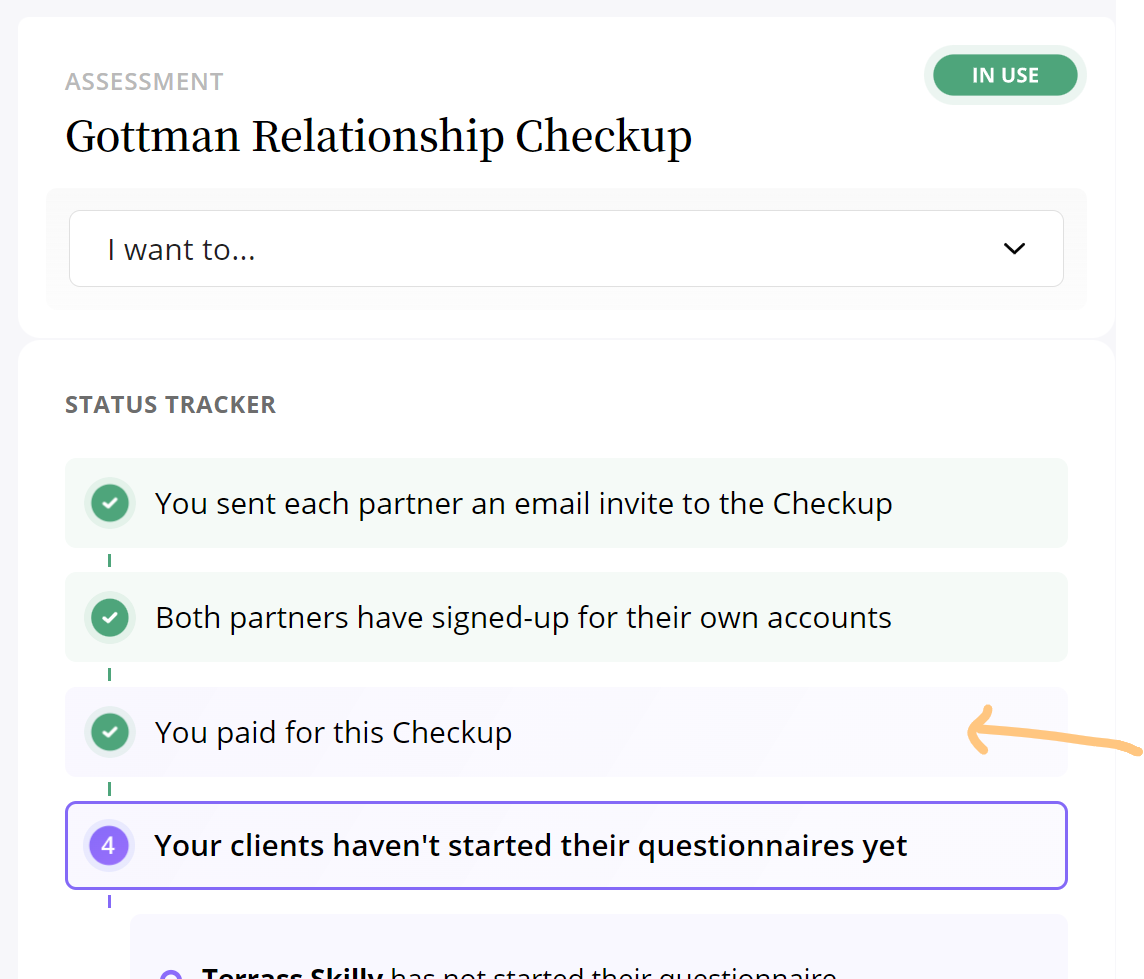Click the green connector between steps one and two
The image size is (1144, 979).
pyautogui.click(x=109, y=560)
